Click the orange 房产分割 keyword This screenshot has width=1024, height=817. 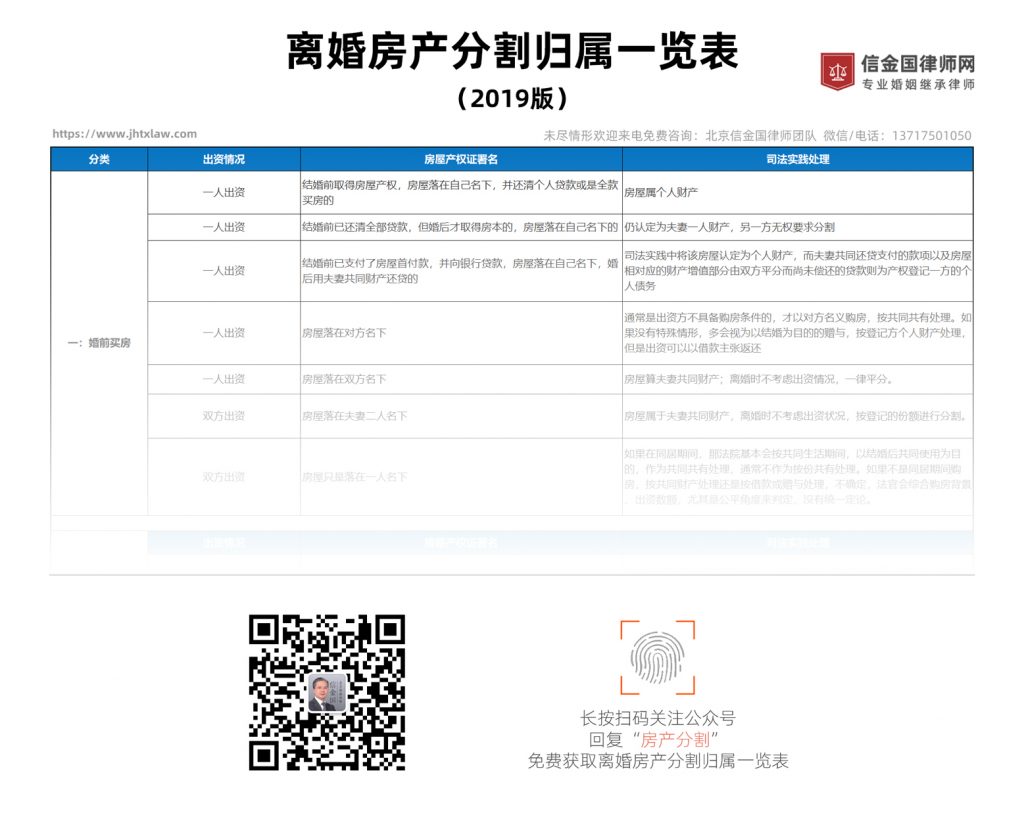pos(675,740)
